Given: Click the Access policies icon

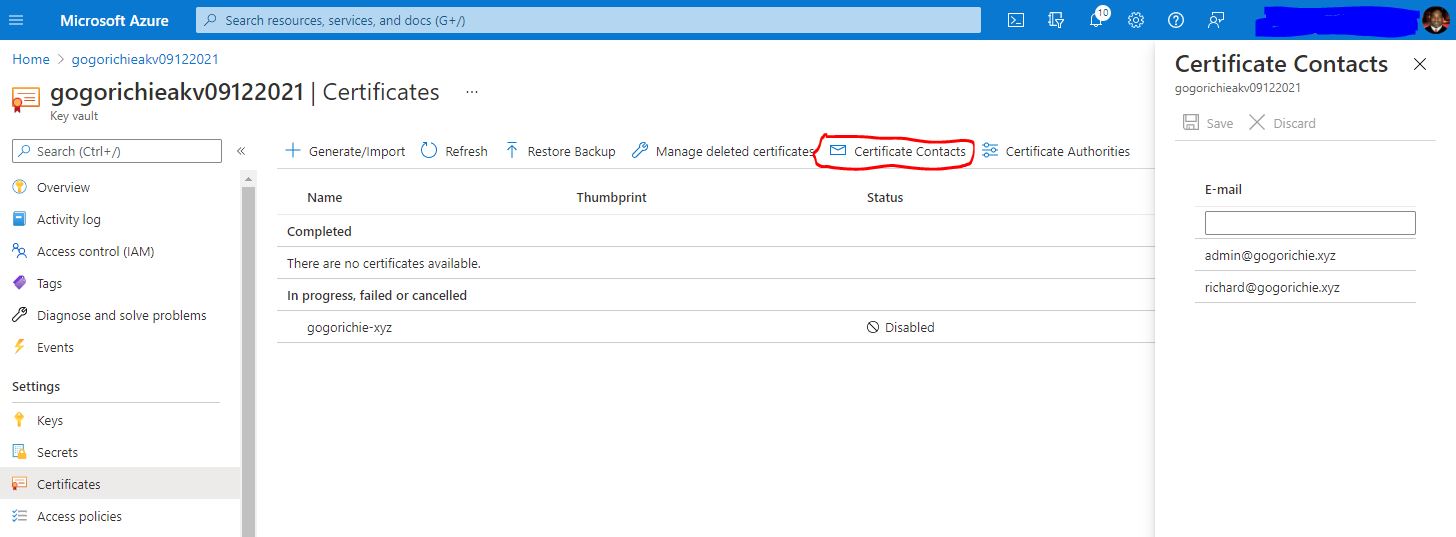Looking at the screenshot, I should tap(19, 516).
